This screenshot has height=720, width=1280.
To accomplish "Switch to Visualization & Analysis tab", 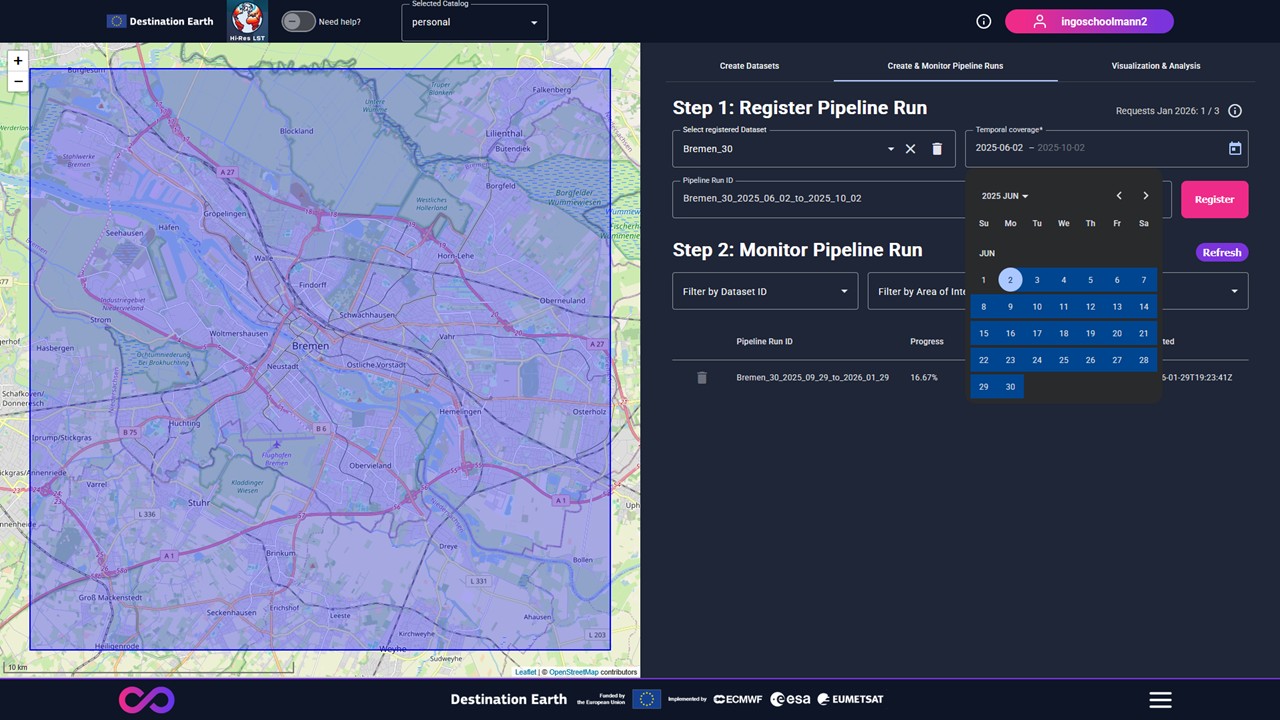I will point(1156,66).
